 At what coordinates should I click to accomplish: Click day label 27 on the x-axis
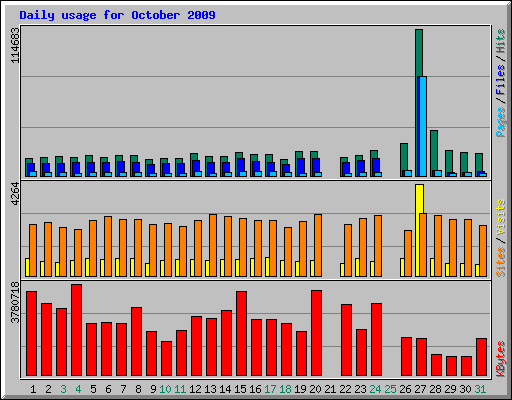[x=420, y=389]
